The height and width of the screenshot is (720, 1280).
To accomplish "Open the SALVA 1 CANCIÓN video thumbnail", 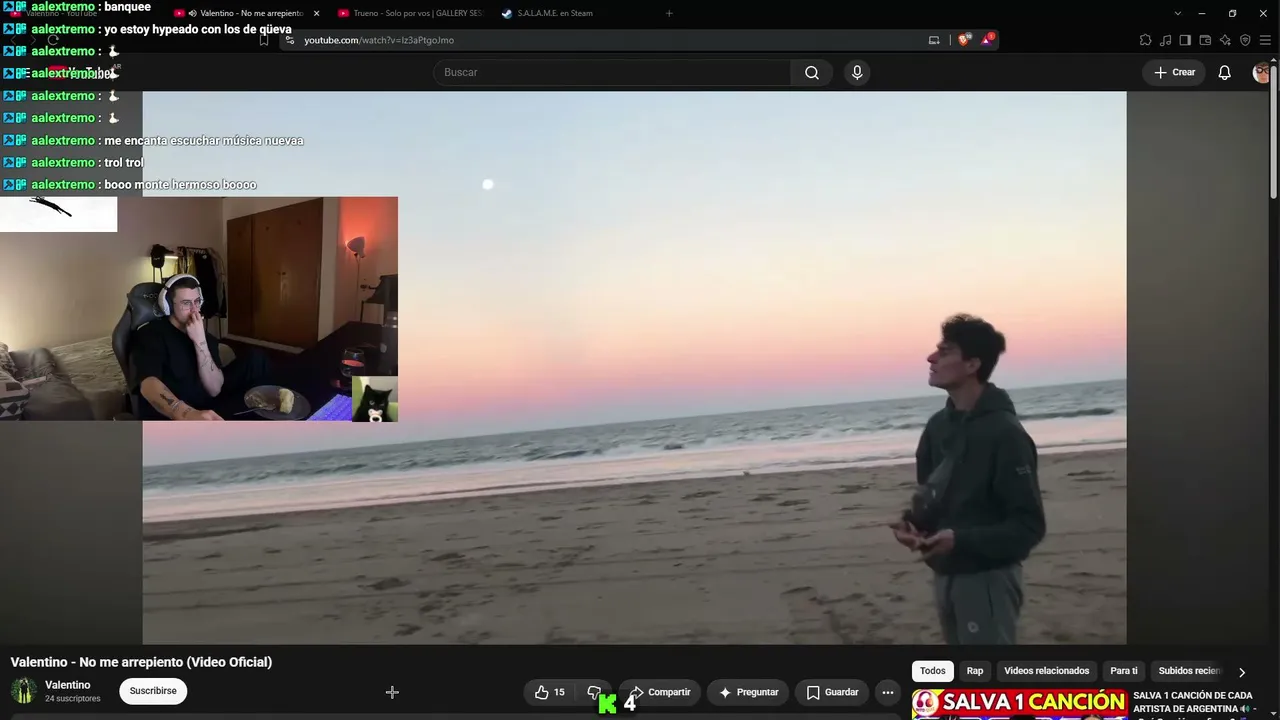I will (1020, 704).
